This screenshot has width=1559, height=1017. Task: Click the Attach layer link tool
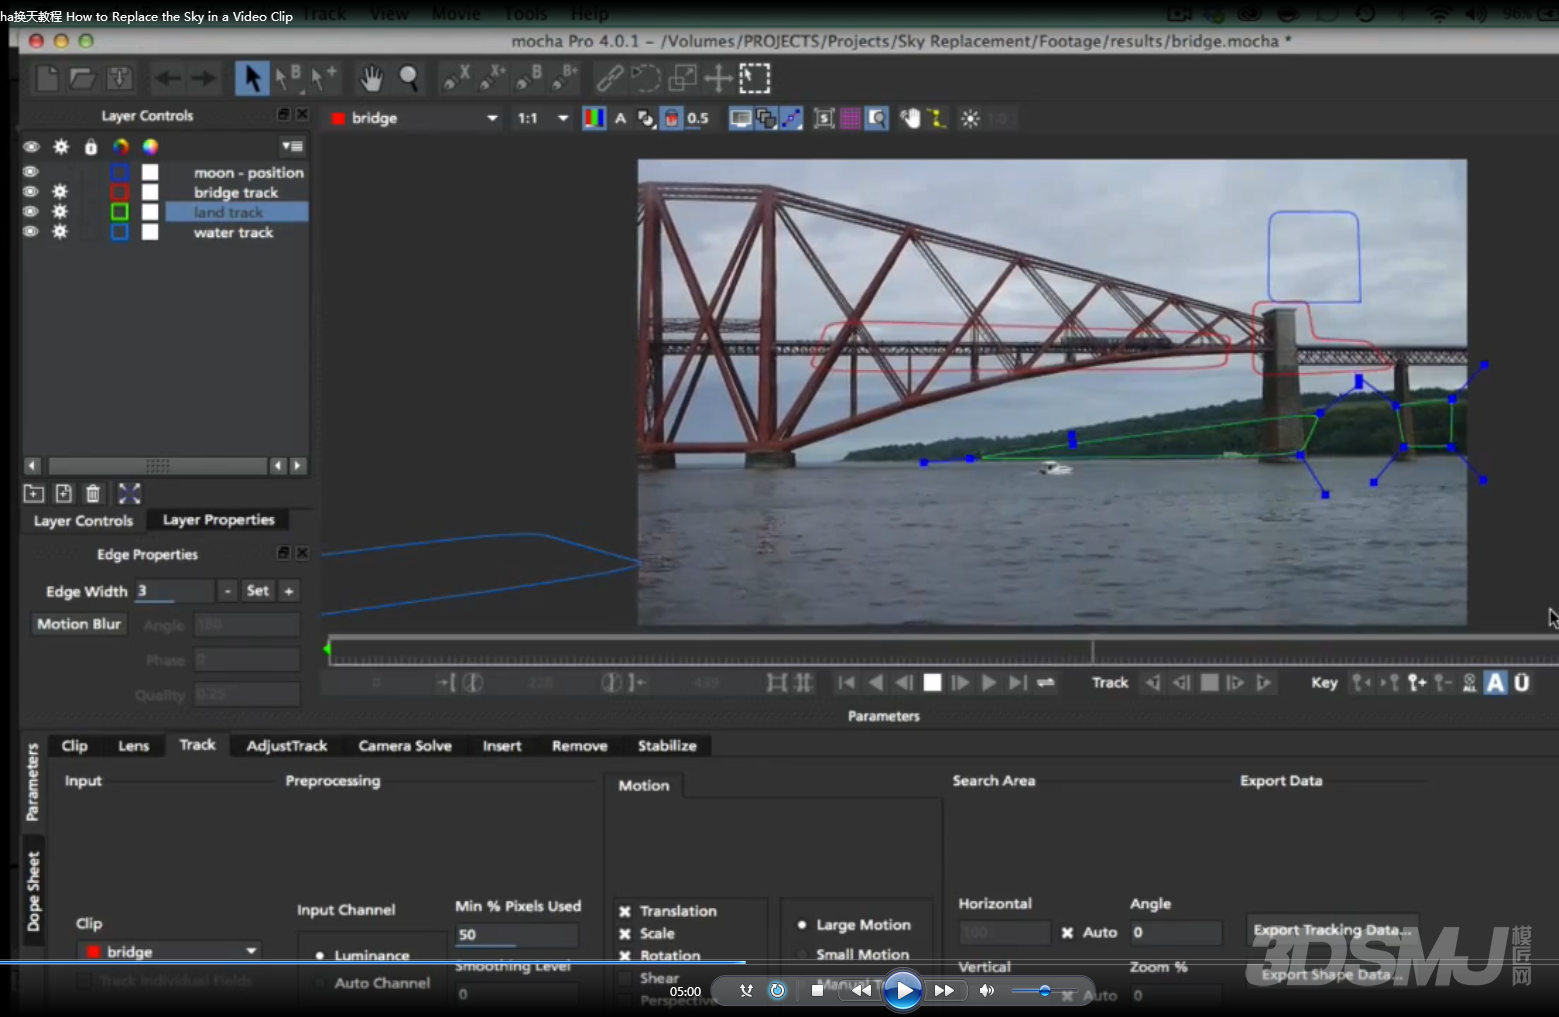point(609,78)
